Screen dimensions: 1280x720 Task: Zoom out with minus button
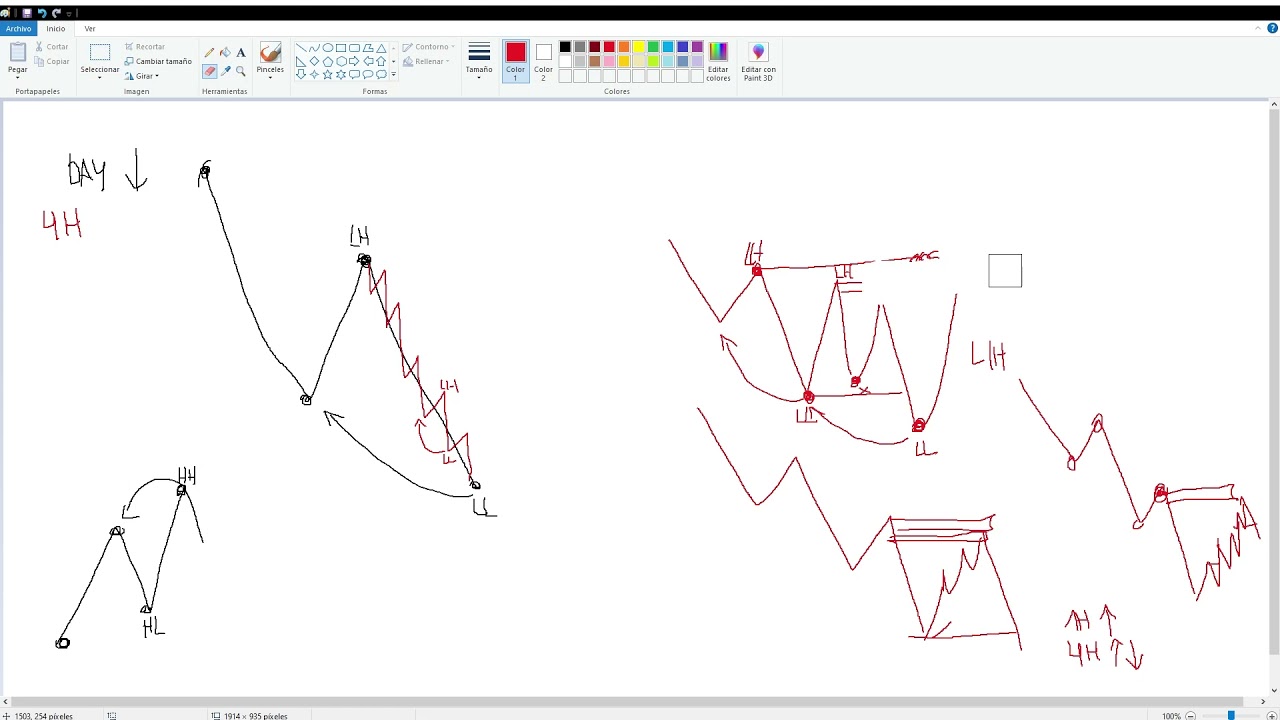[x=1190, y=716]
